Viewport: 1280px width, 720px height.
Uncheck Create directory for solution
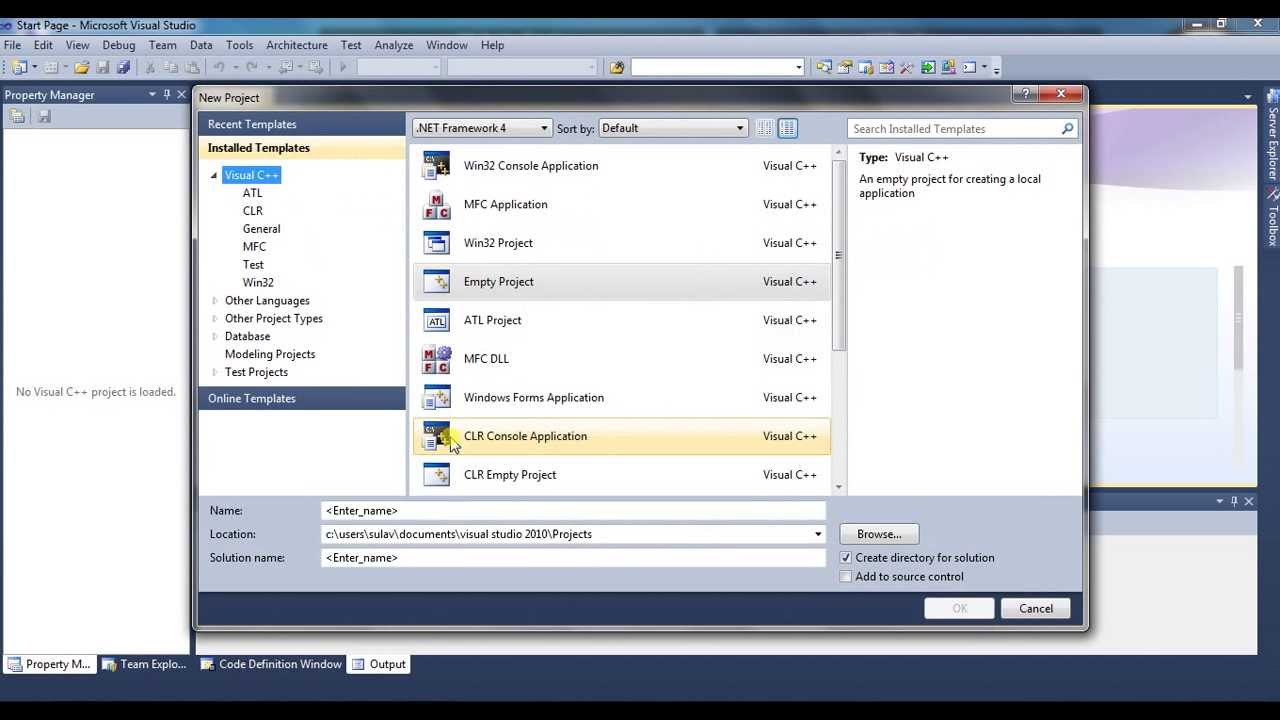[846, 558]
